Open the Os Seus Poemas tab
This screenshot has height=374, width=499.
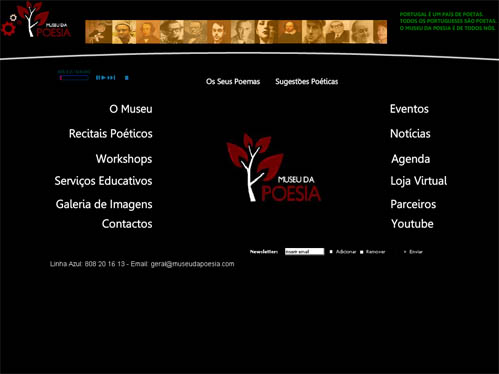click(x=233, y=81)
